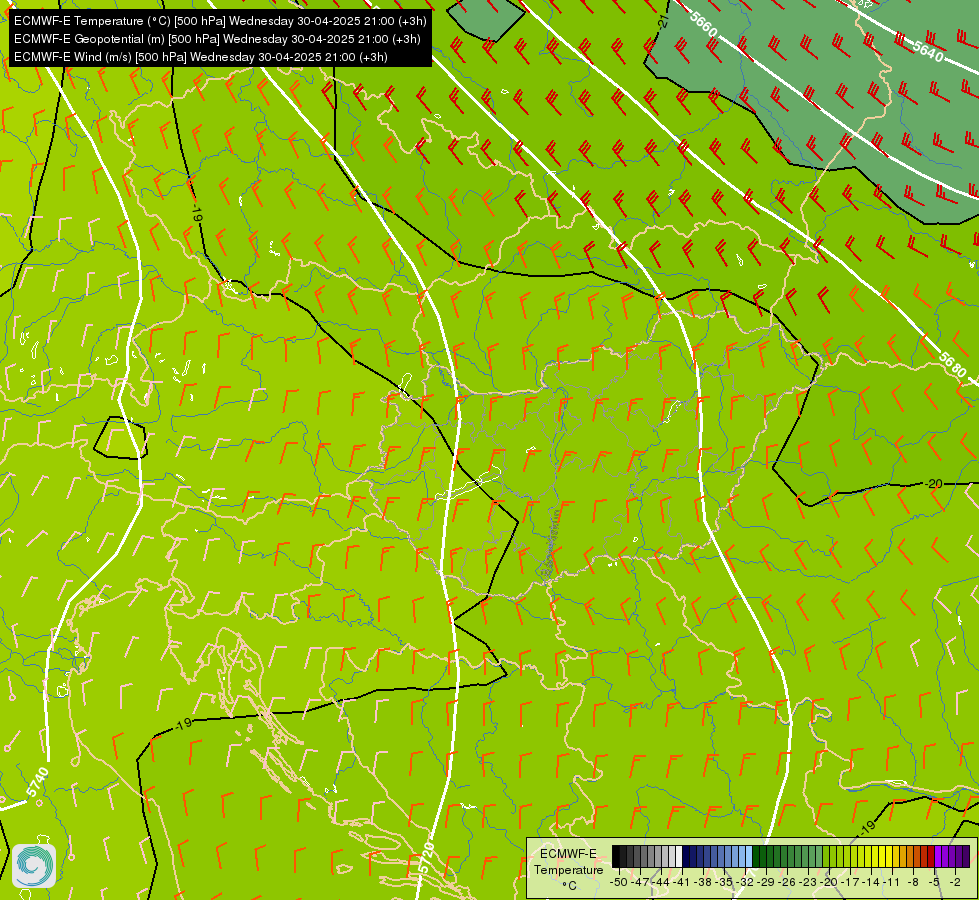Click the -20 label in the legend scale
This screenshot has width=979, height=900.
[x=829, y=882]
